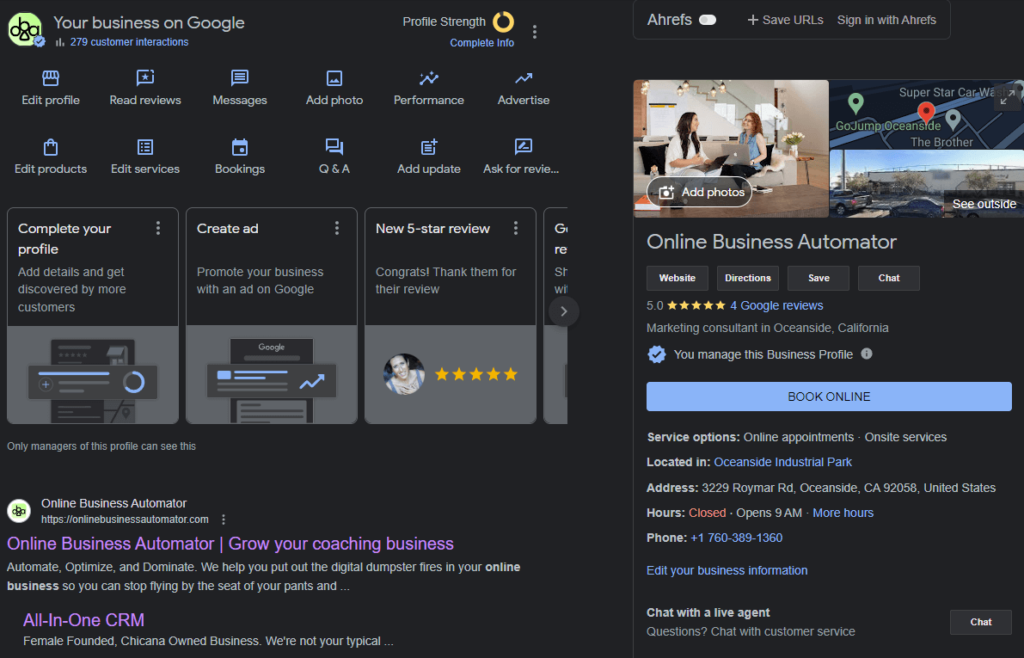Screen dimensions: 1024x658
Task: Open 4 Google reviews link
Action: [776, 306]
